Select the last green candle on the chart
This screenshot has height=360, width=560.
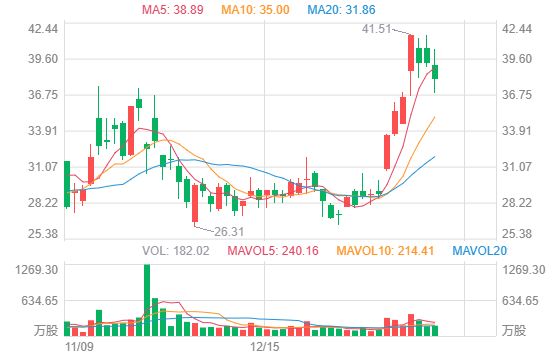click(x=435, y=72)
